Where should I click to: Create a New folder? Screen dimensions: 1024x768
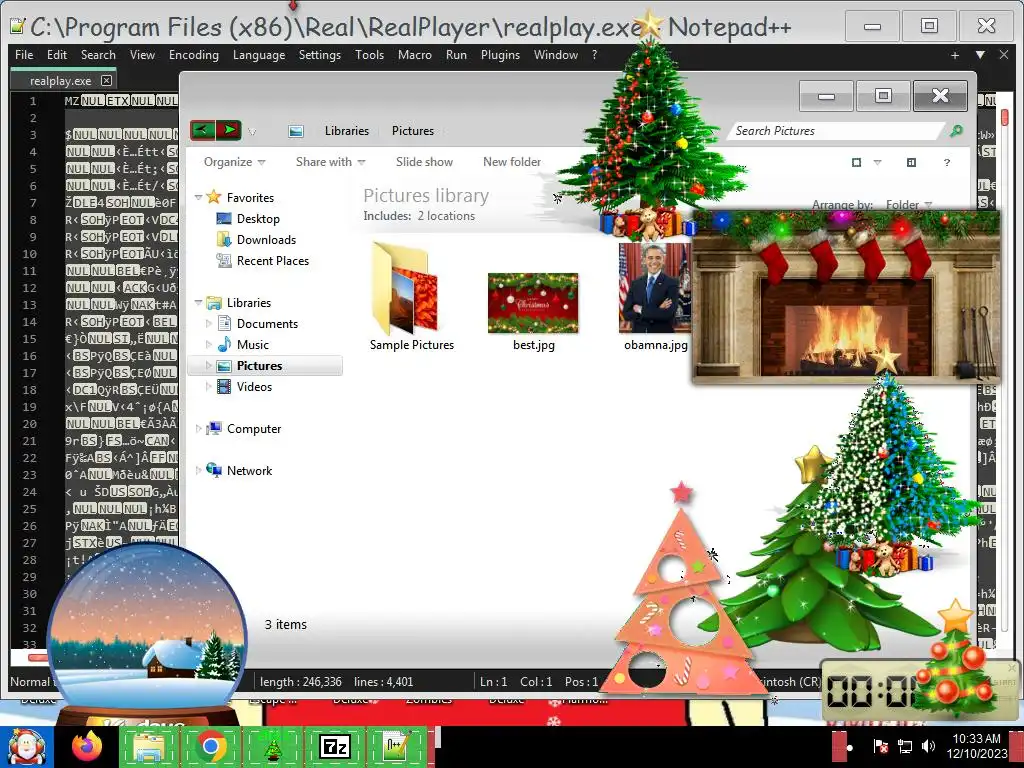point(512,162)
